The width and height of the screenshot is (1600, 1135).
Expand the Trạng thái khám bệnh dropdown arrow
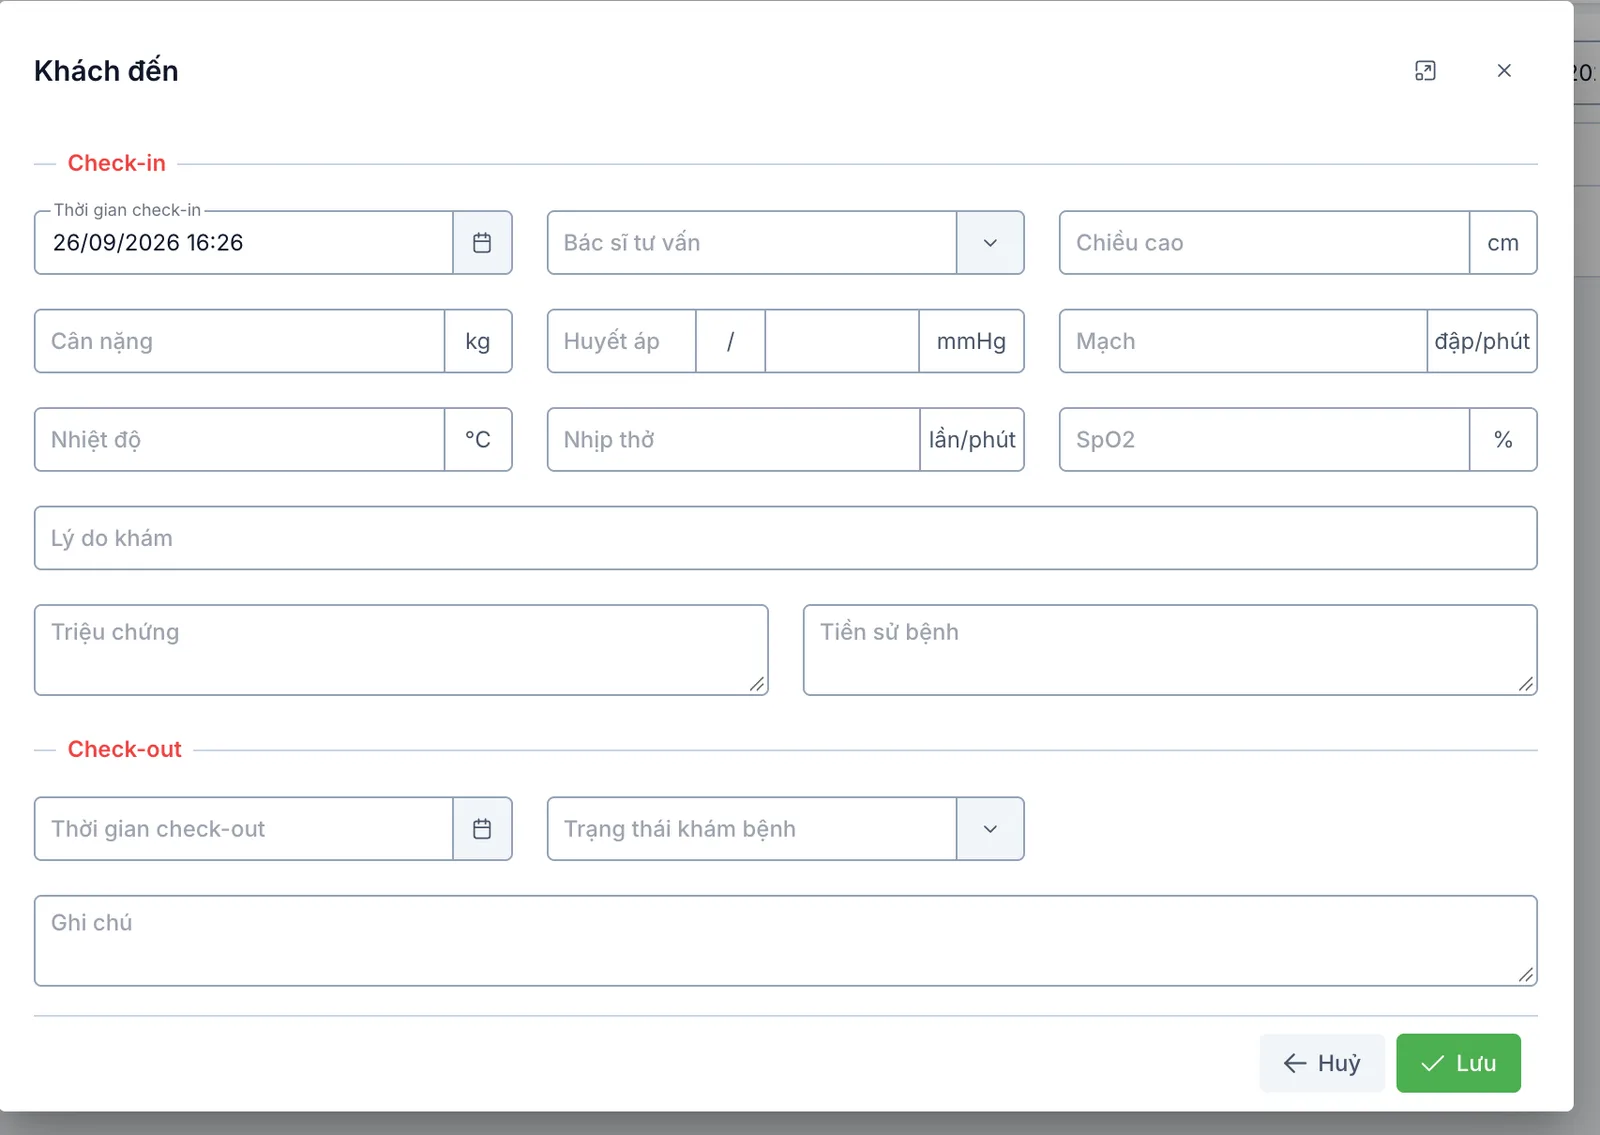point(990,828)
